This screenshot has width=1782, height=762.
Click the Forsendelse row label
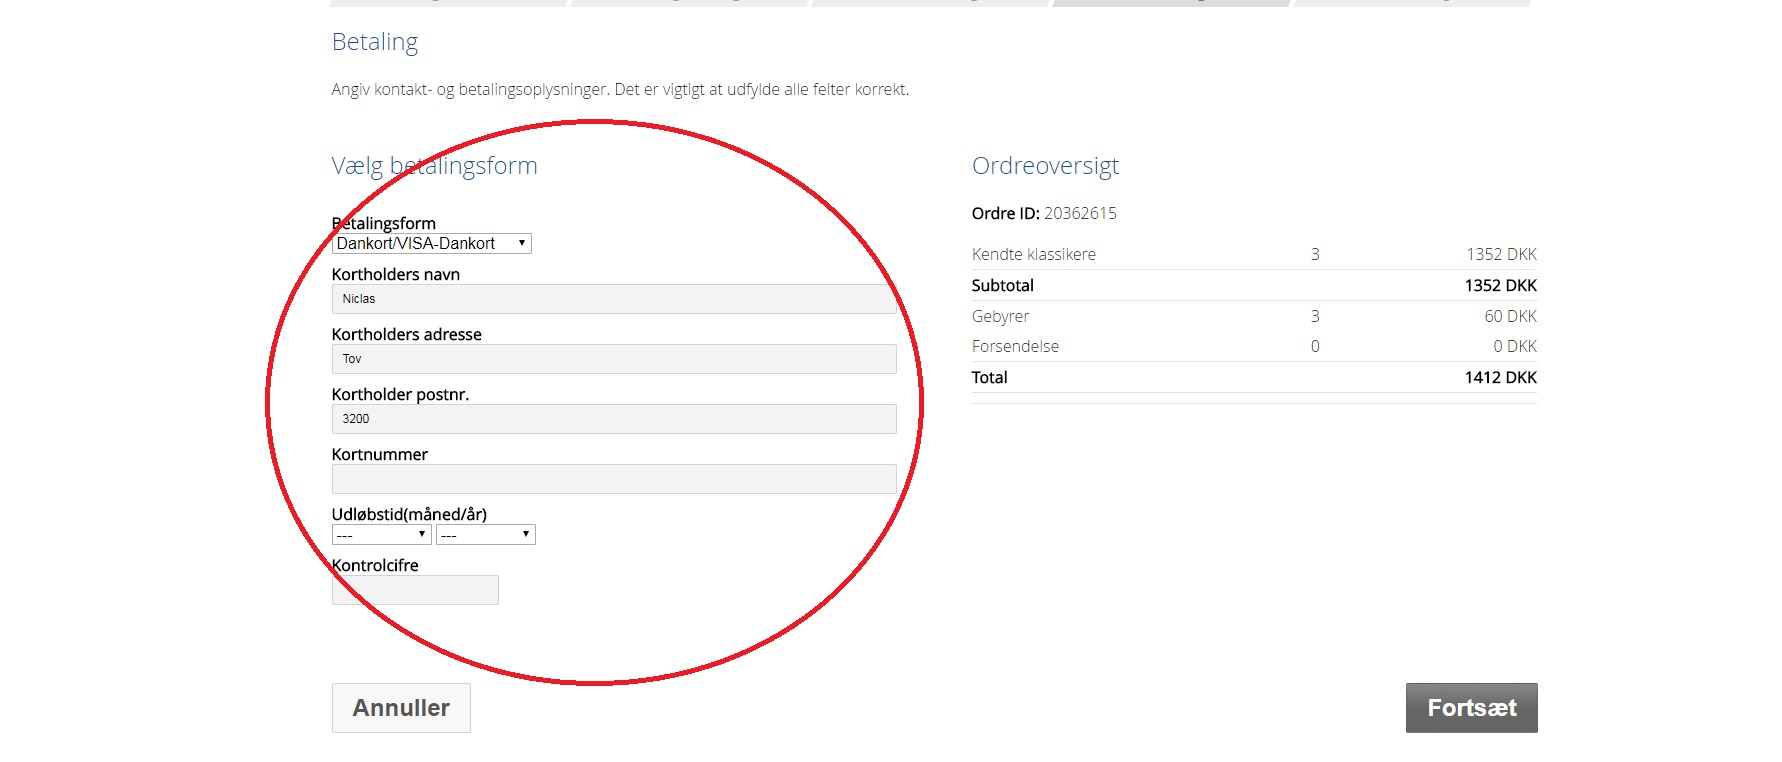pos(1015,346)
